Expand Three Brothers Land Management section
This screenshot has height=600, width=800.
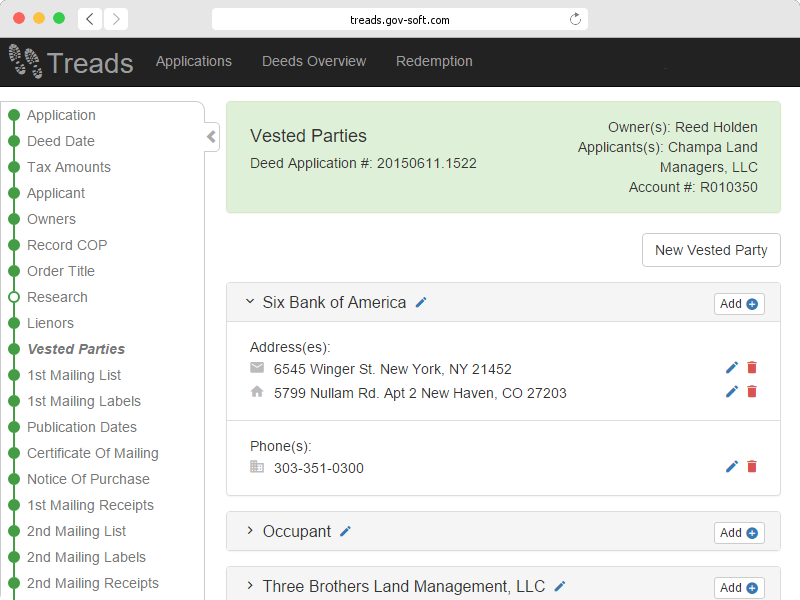pos(250,585)
